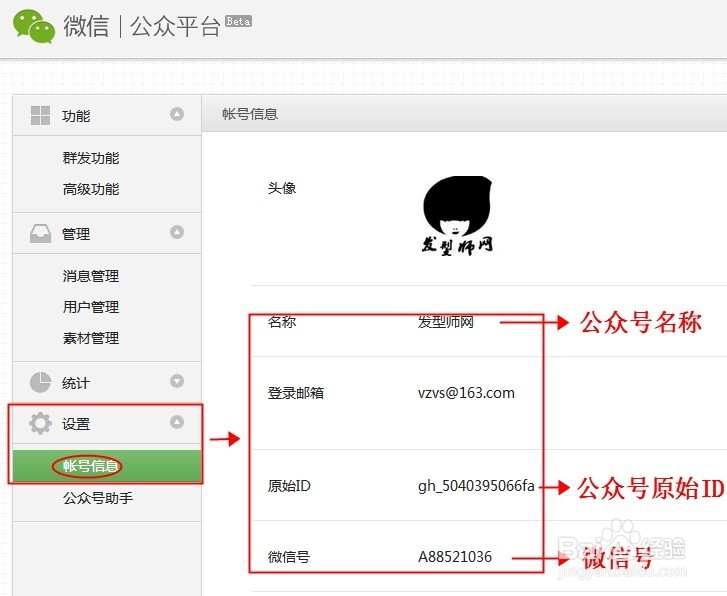
Task: Click the WeChat ID A88521036
Action: (455, 557)
